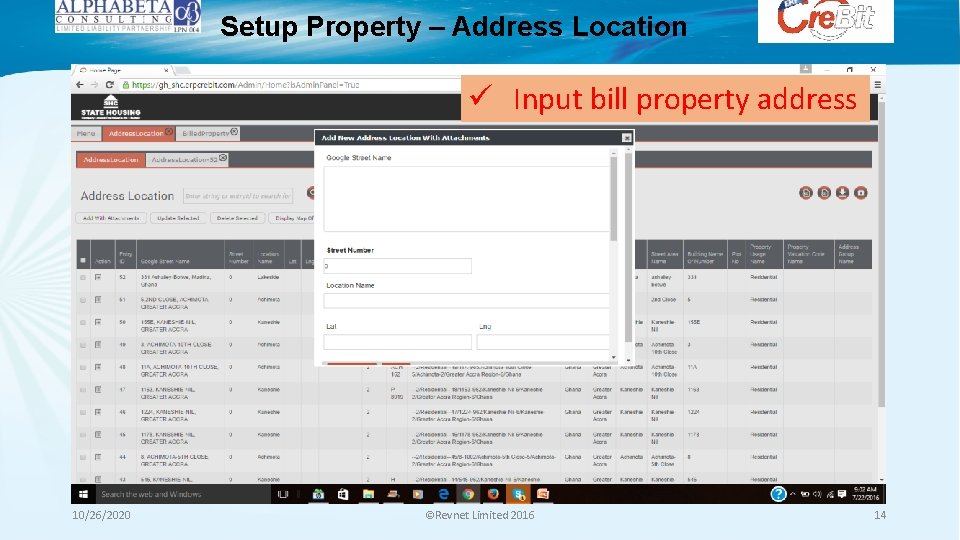Go back with the browser back arrow

(80, 85)
